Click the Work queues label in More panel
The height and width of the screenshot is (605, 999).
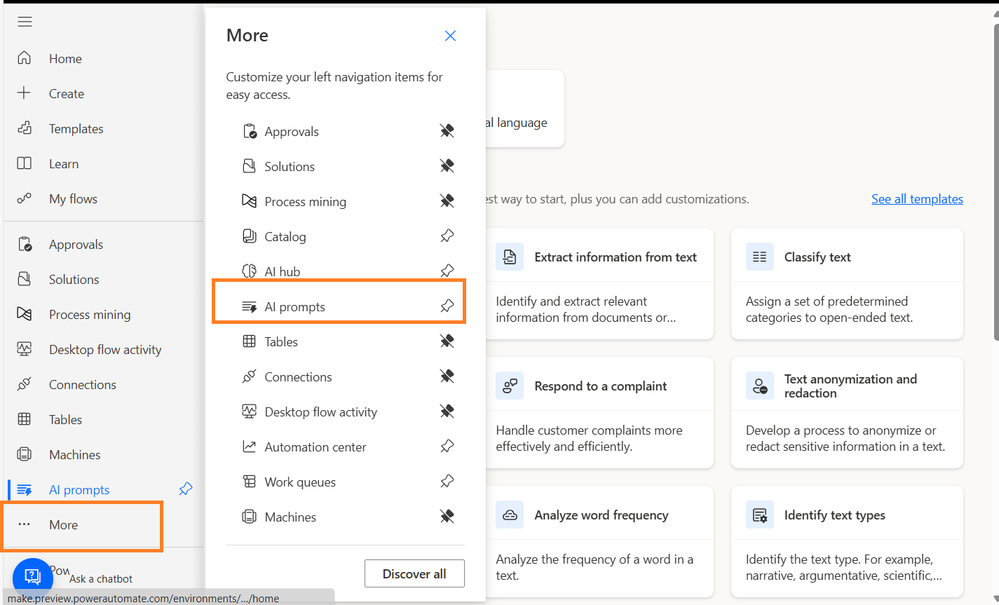point(300,482)
